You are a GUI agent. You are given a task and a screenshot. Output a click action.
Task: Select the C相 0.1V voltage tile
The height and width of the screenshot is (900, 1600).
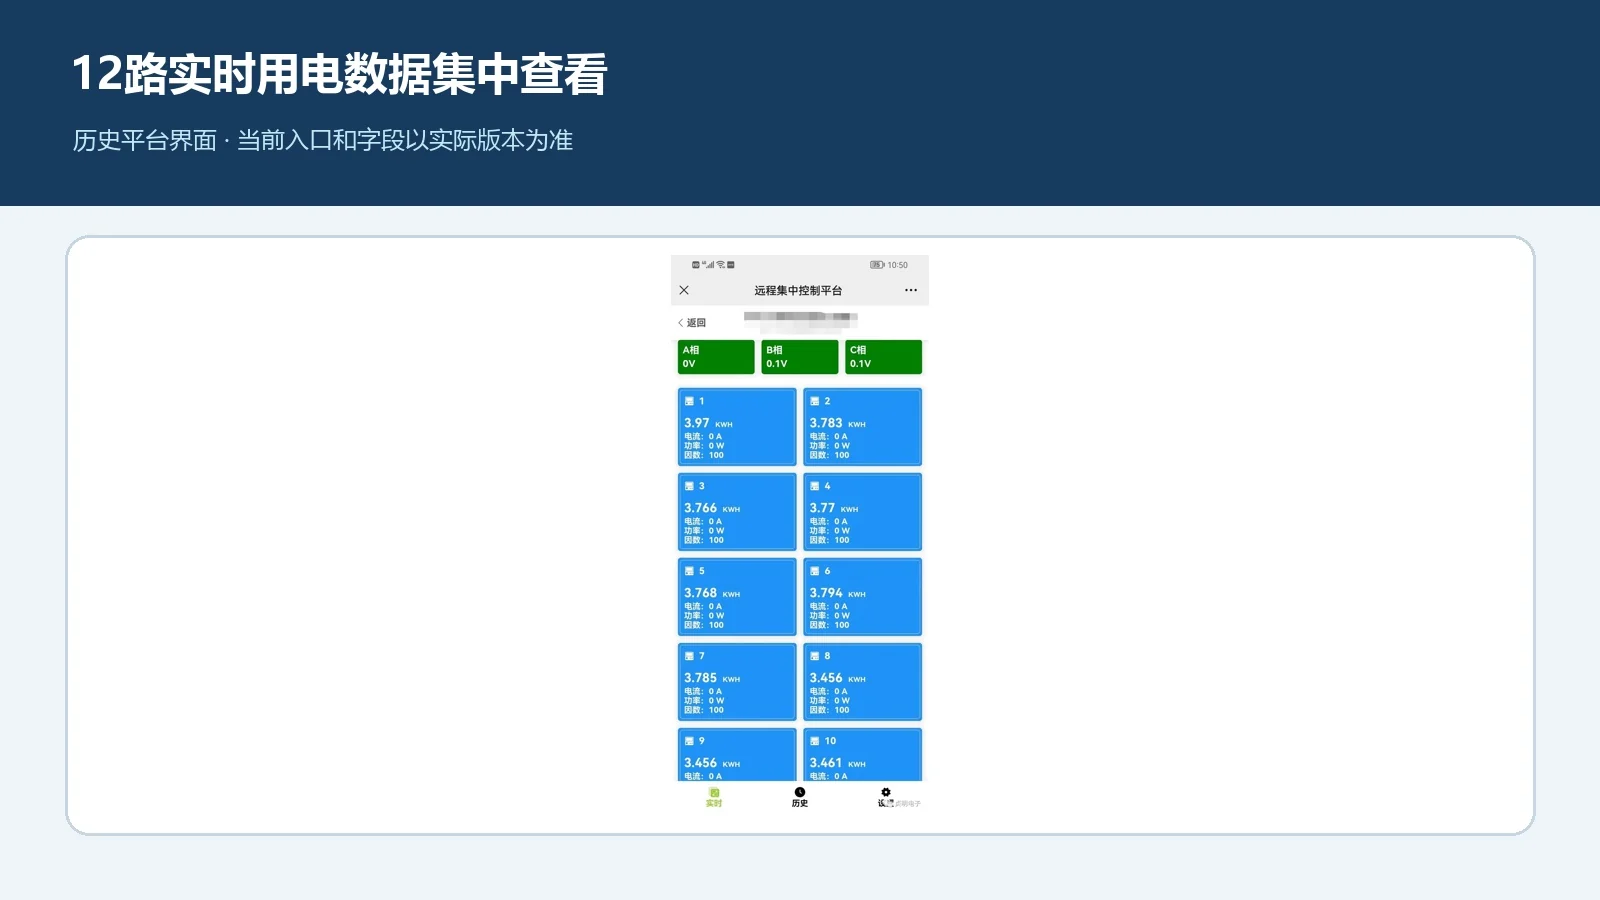tap(883, 357)
